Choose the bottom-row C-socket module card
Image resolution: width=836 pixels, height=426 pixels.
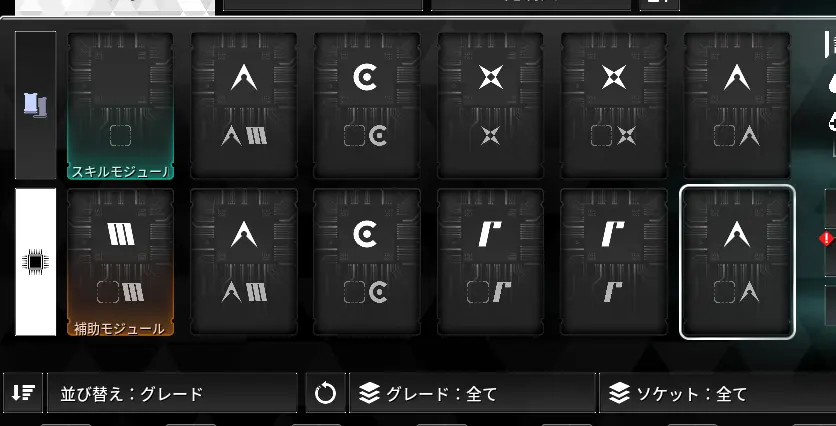[x=367, y=262]
